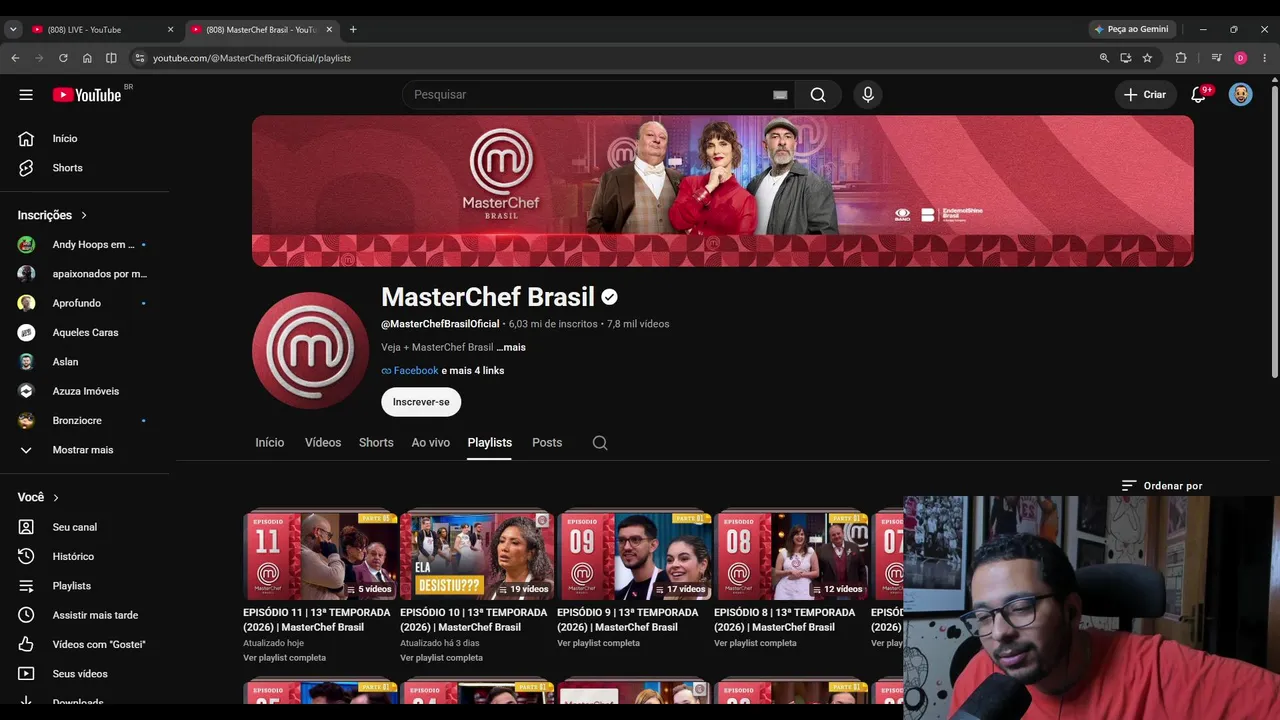Bookmark this page with the star

click(x=1147, y=58)
